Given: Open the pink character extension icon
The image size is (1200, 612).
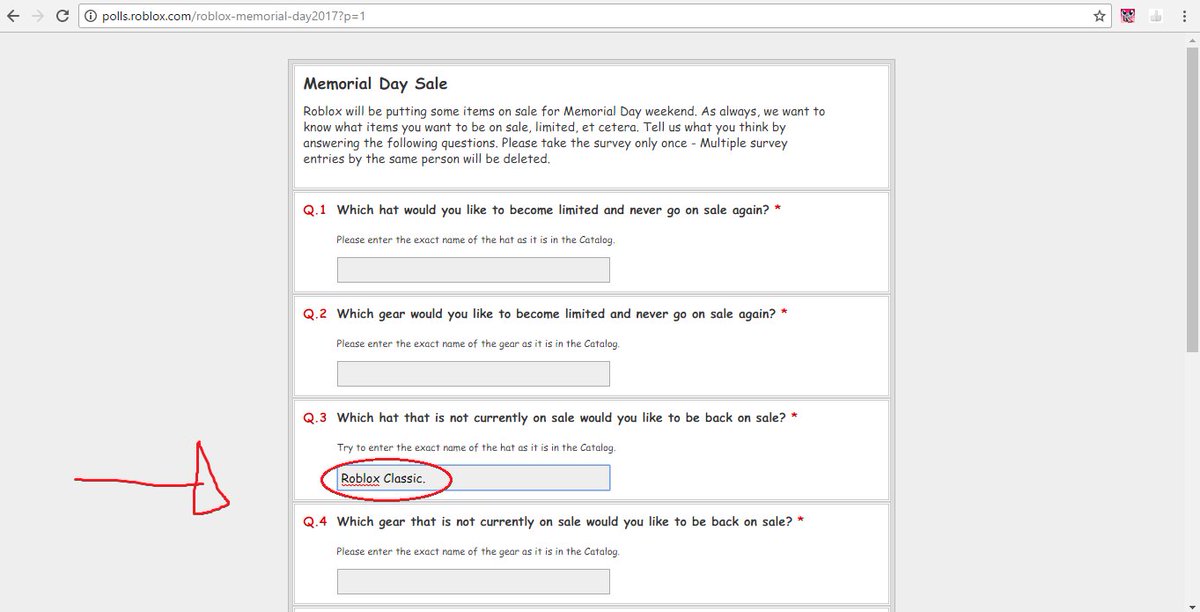Looking at the screenshot, I should [1128, 16].
